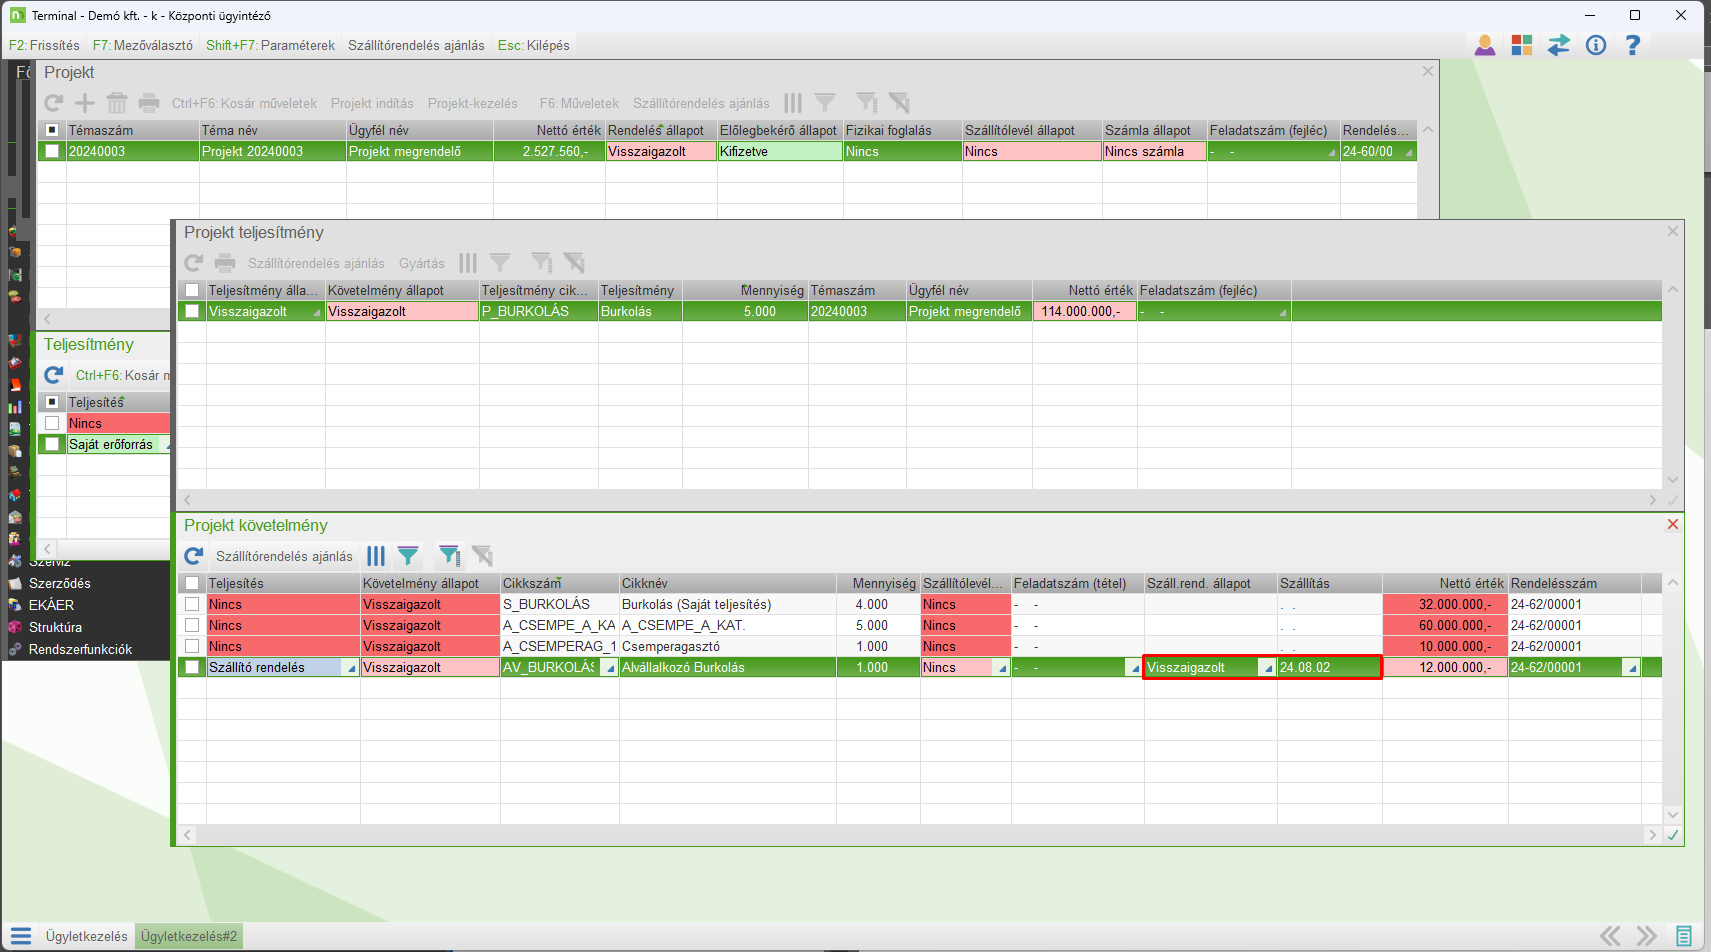Viewport: 1711px width, 952px height.
Task: Open the Szállítólevél dropdown in the Alvállalkozó Burkolás row
Action: click(x=1001, y=668)
